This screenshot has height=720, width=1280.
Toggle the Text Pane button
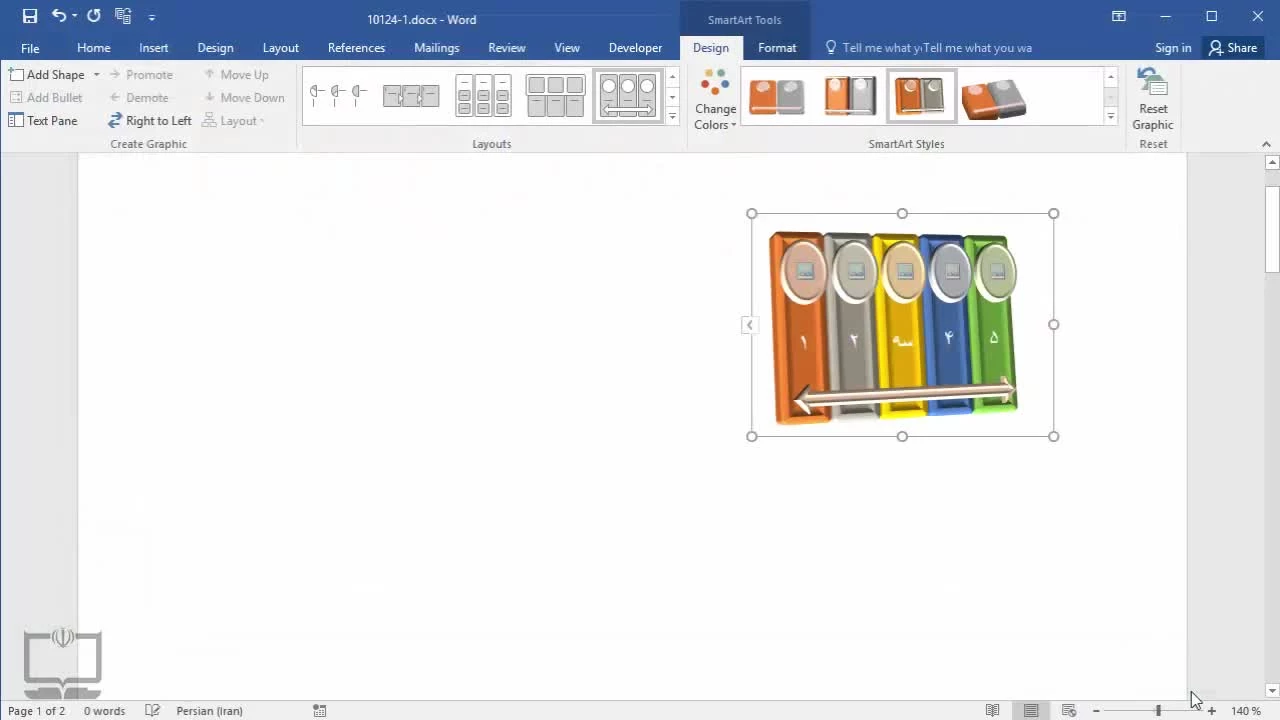(43, 121)
